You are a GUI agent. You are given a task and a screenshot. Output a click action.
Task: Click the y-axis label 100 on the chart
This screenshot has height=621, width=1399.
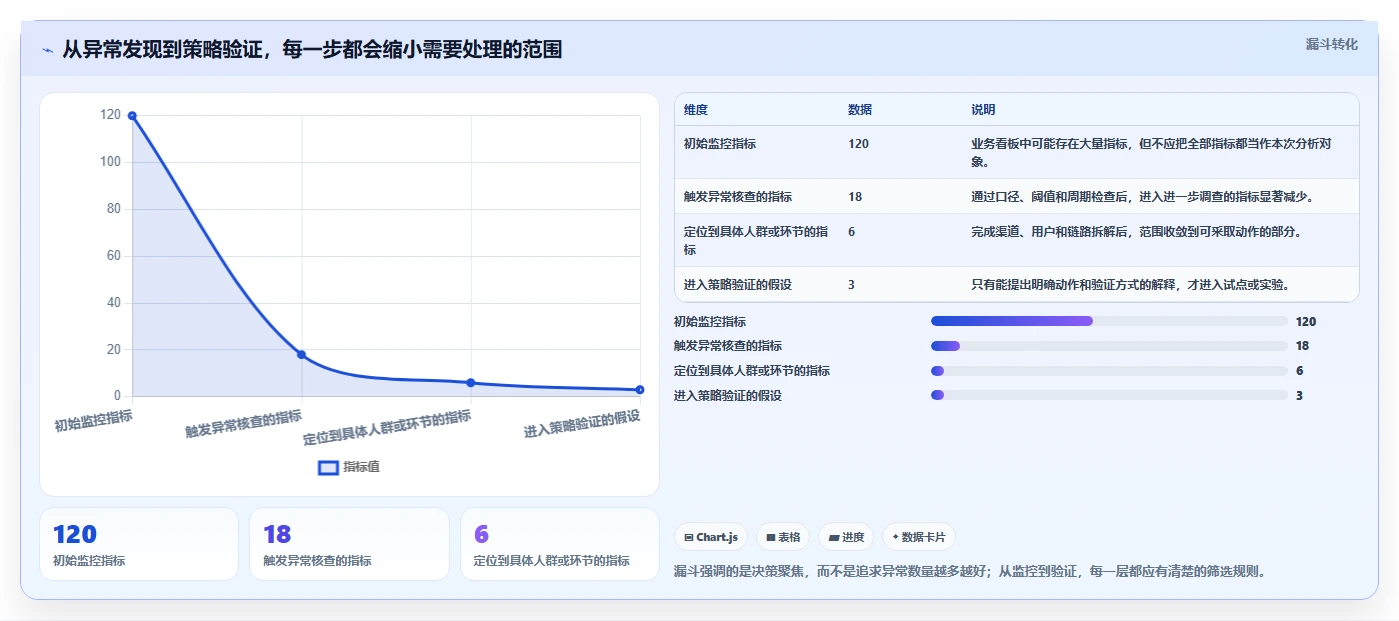(x=110, y=162)
